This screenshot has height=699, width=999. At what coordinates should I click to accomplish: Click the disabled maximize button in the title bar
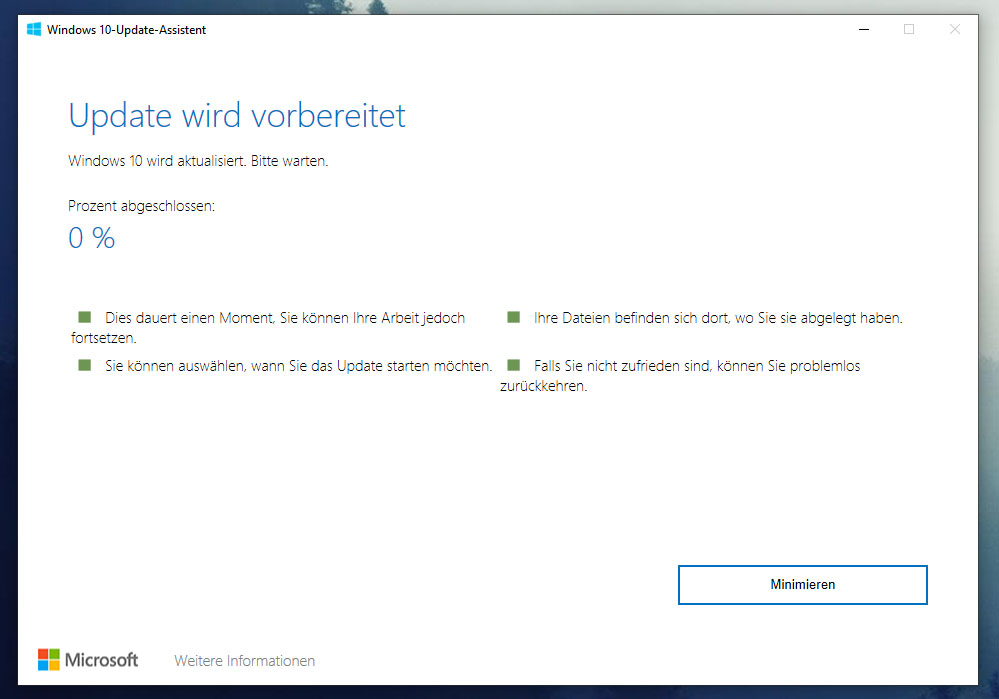click(909, 29)
